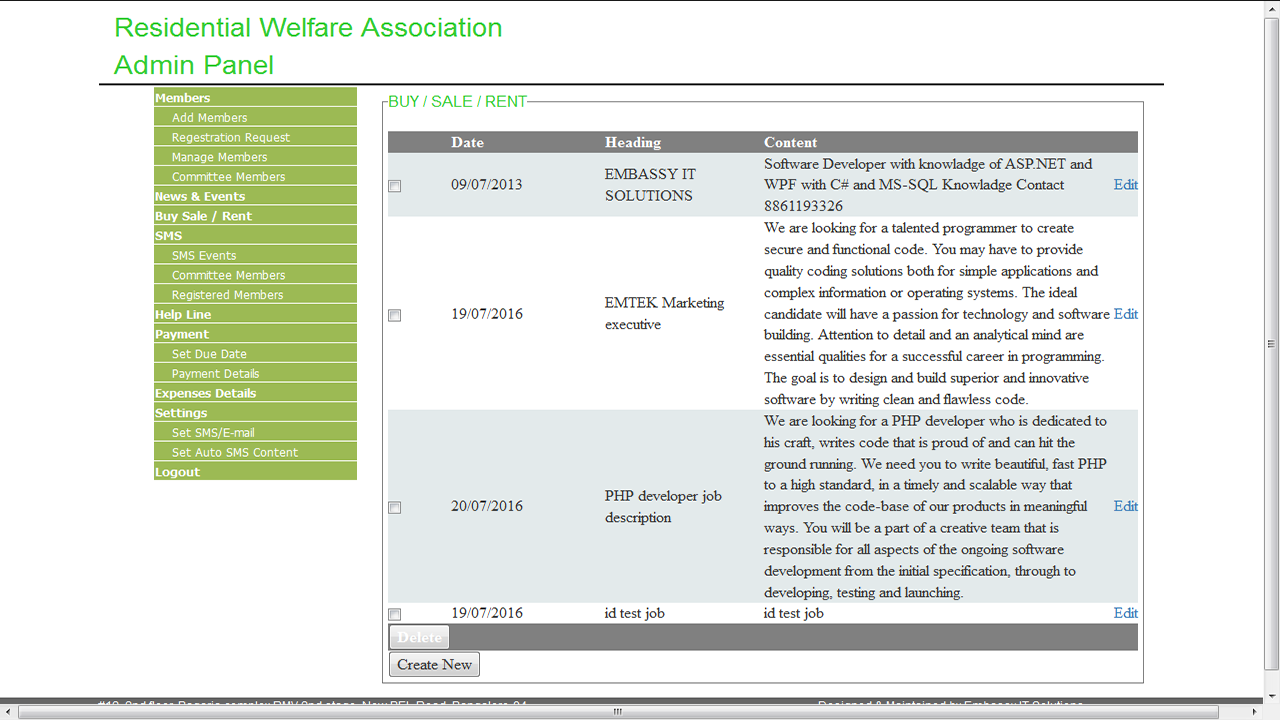Click the vertical scrollbar thumb
The height and width of the screenshot is (720, 1280).
click(x=1271, y=343)
